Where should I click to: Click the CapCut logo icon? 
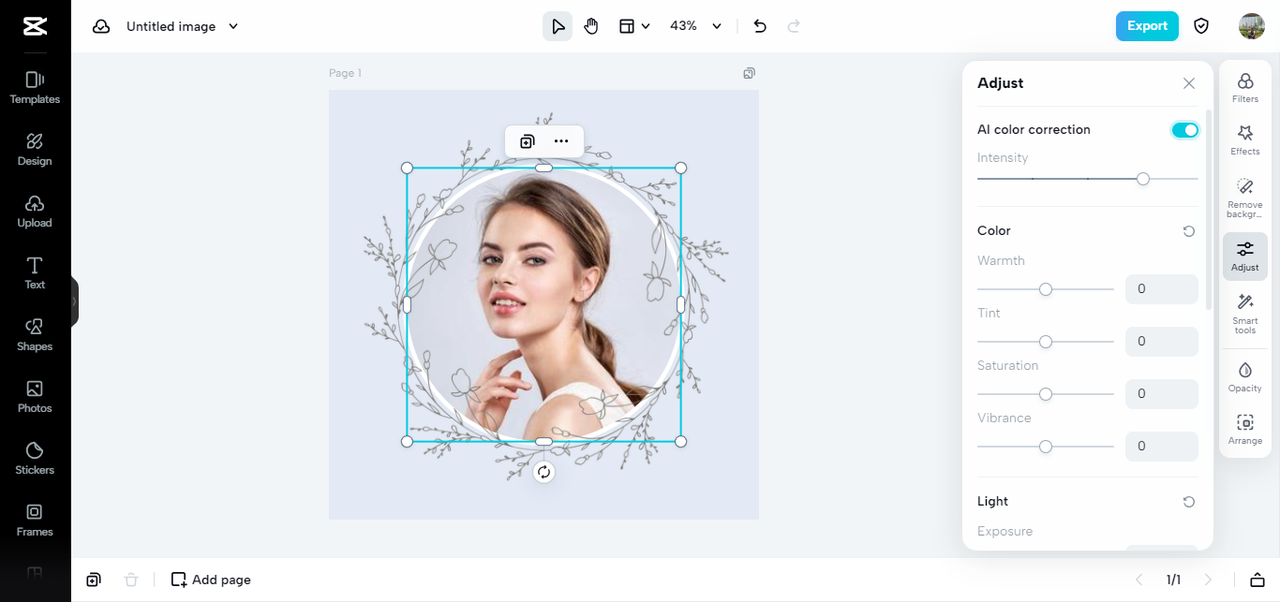coord(35,26)
